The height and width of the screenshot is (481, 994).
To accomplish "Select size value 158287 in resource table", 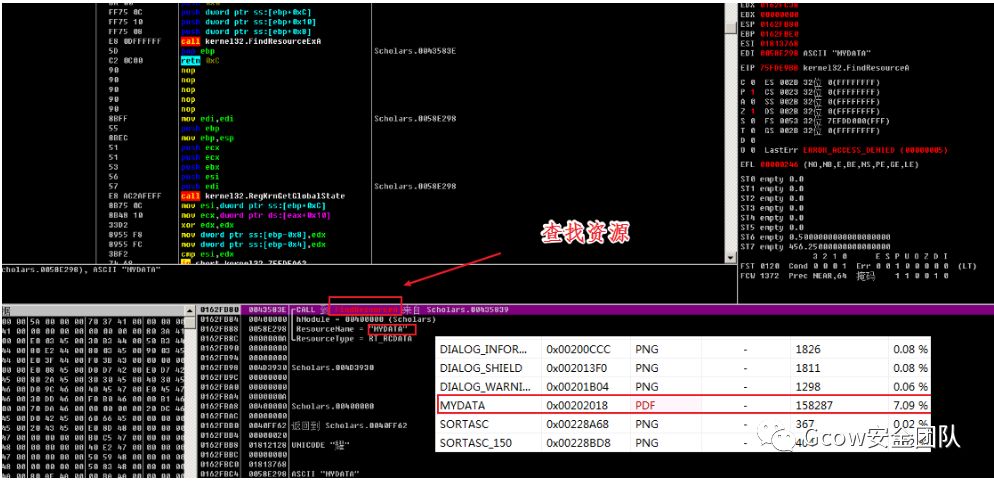I will (x=815, y=405).
